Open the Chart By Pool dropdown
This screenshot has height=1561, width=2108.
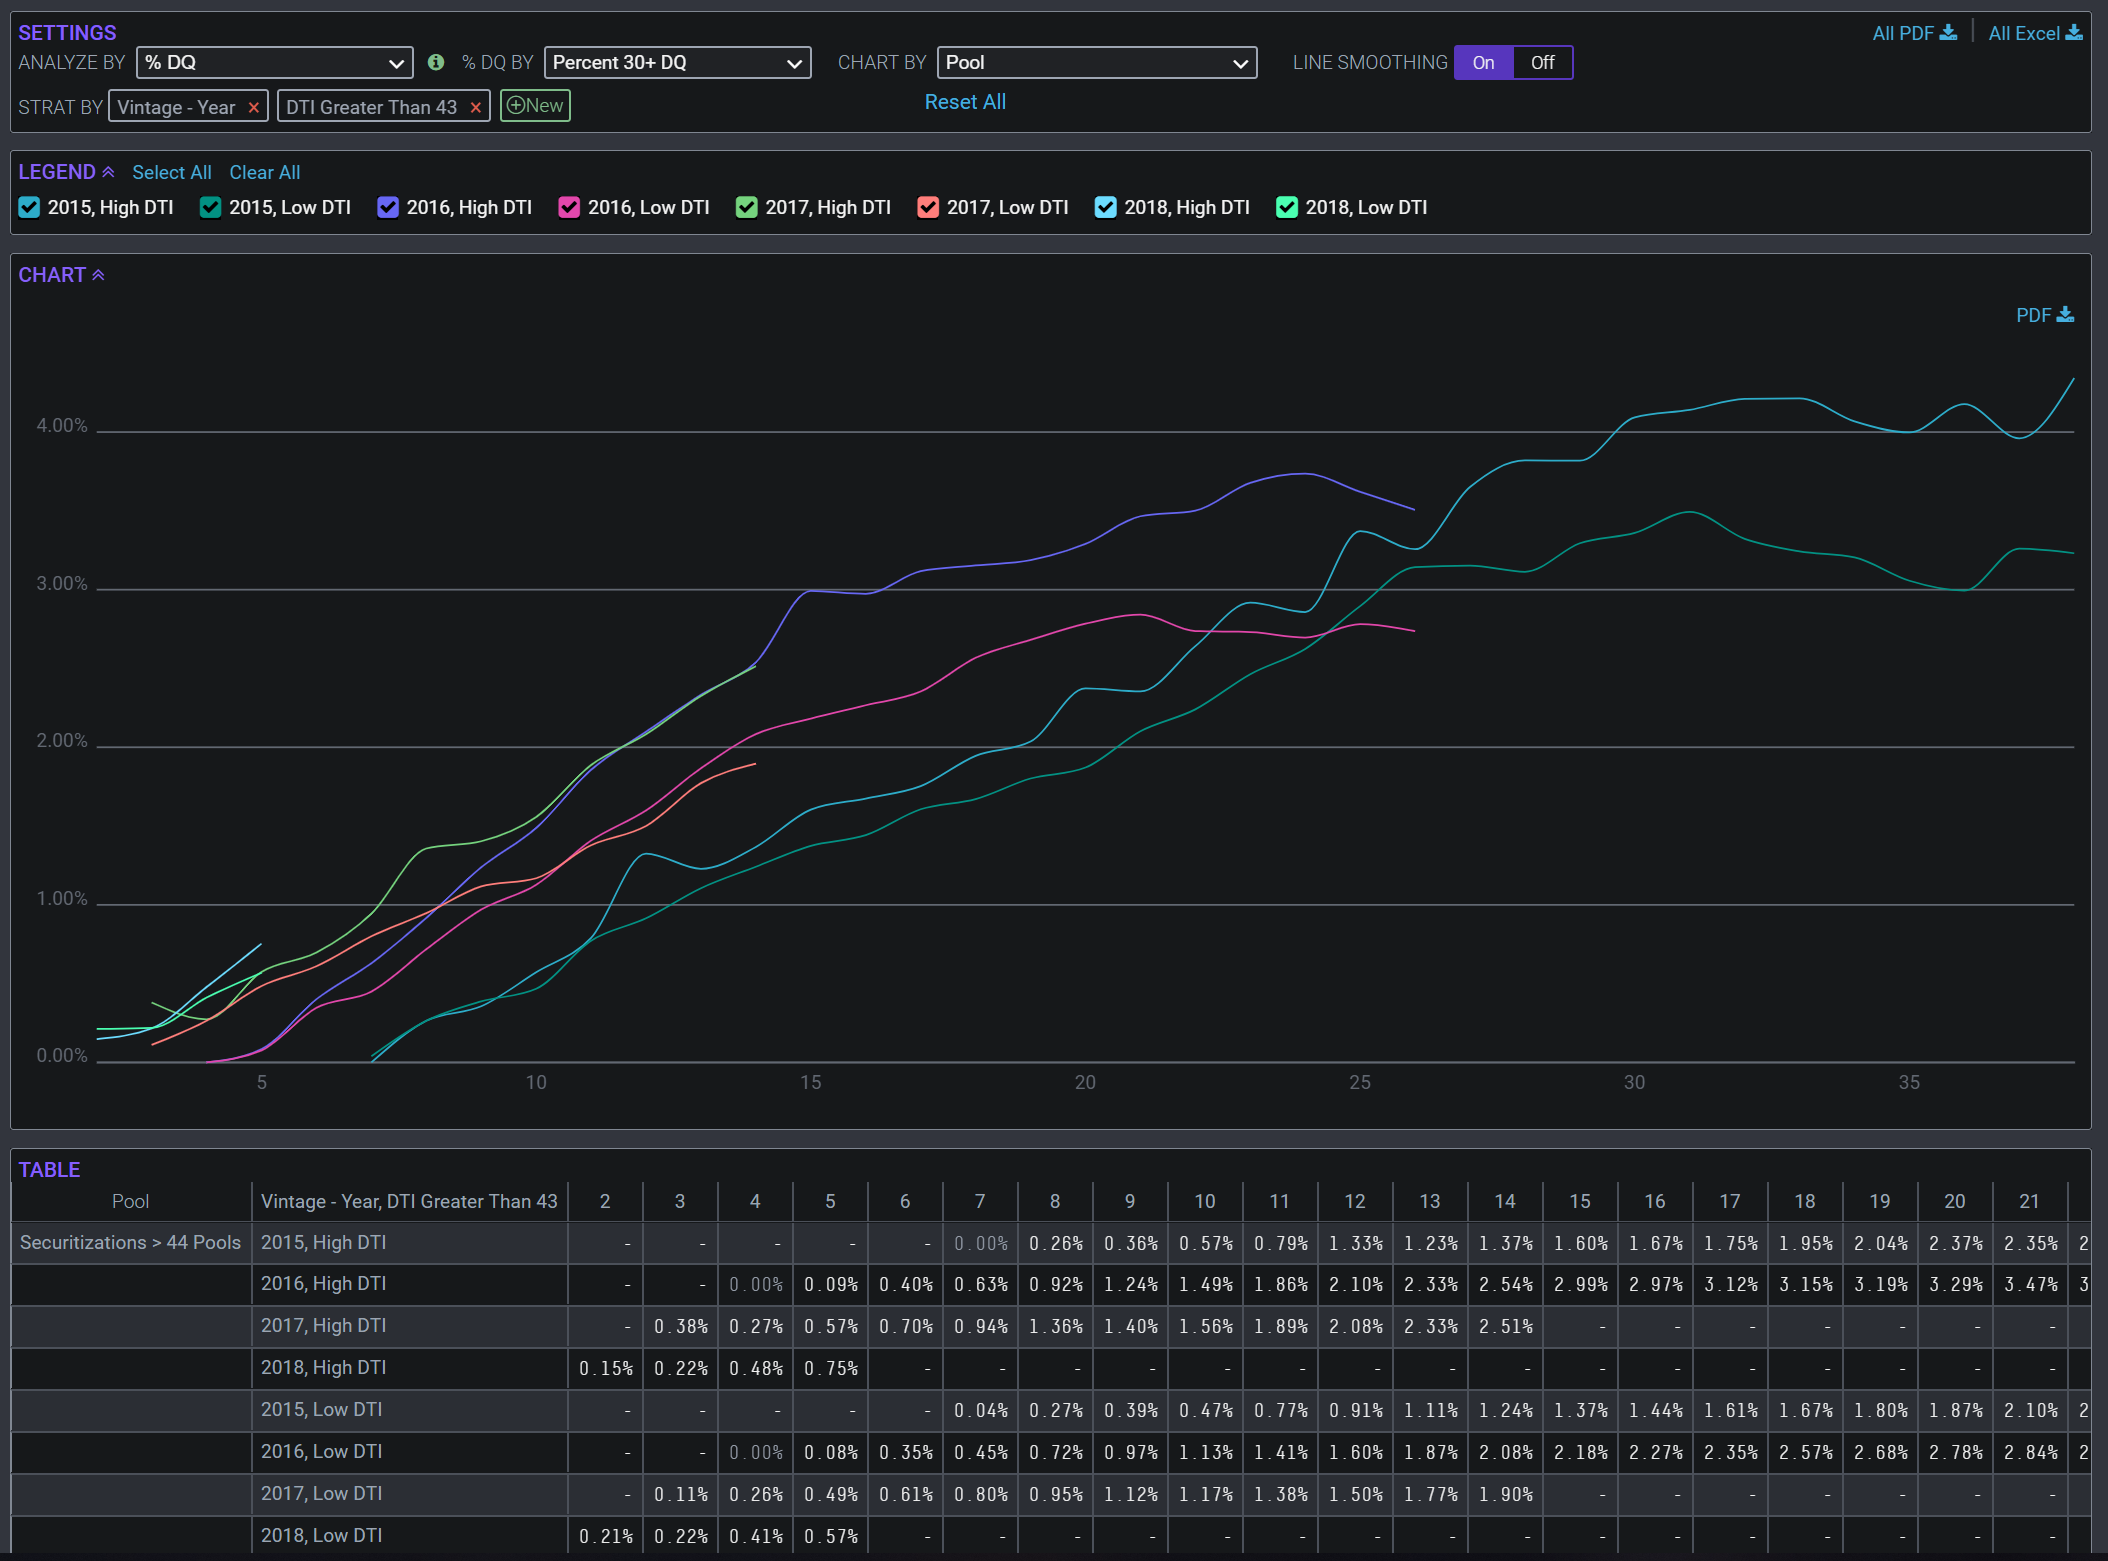tap(1096, 62)
